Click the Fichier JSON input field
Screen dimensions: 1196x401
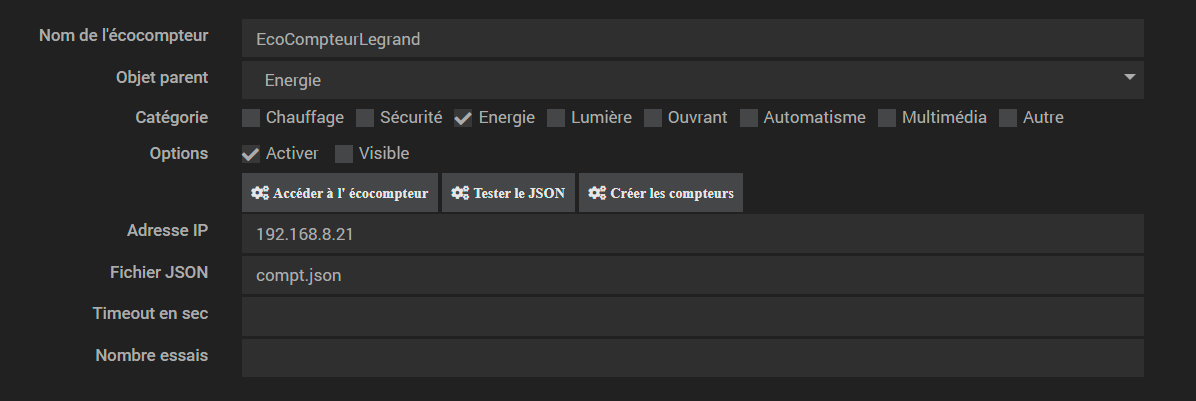[692, 275]
